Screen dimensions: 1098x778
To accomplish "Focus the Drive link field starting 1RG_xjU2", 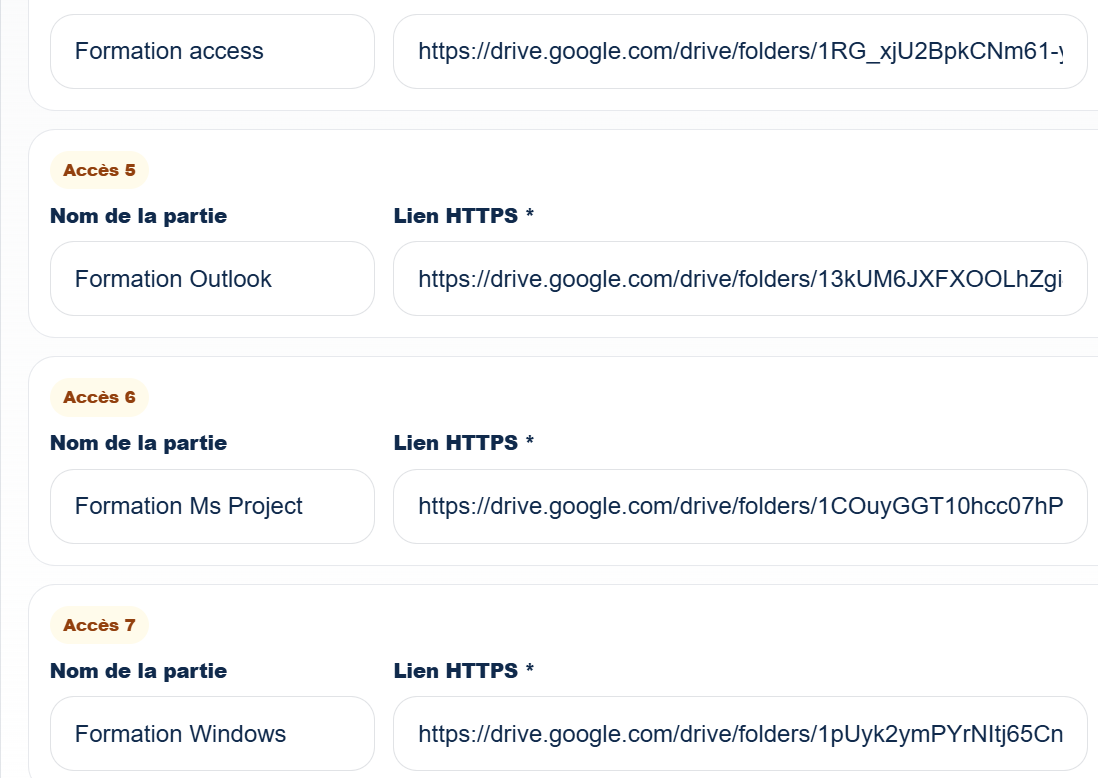I will 740,52.
